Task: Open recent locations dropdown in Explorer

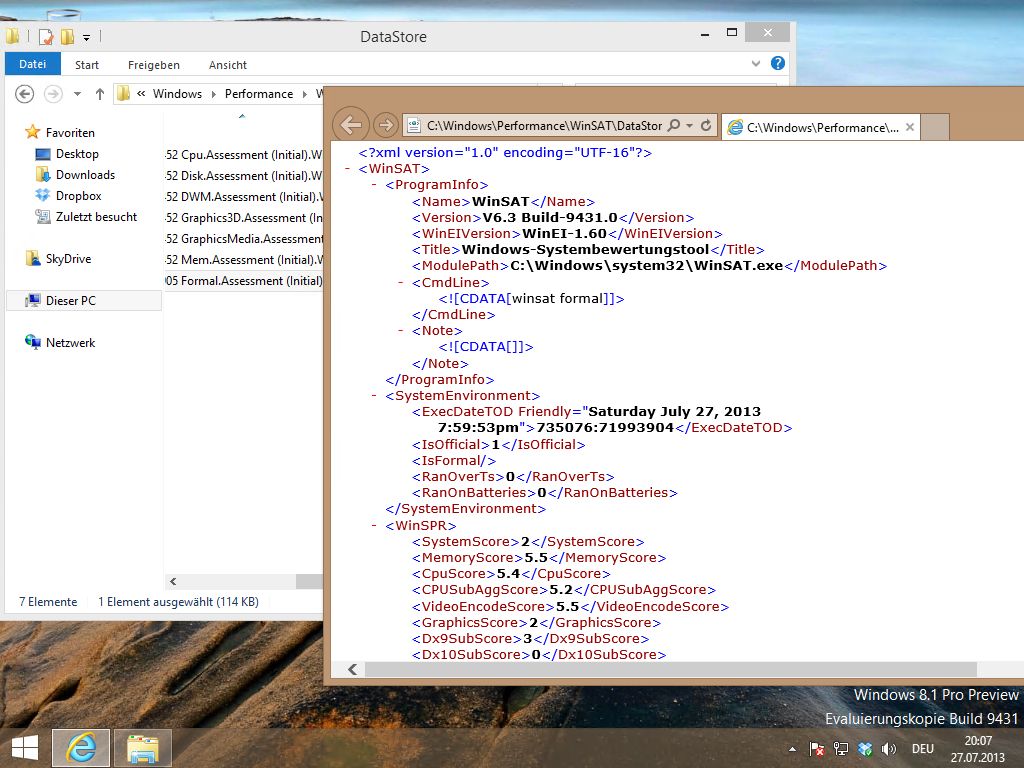Action: point(77,94)
